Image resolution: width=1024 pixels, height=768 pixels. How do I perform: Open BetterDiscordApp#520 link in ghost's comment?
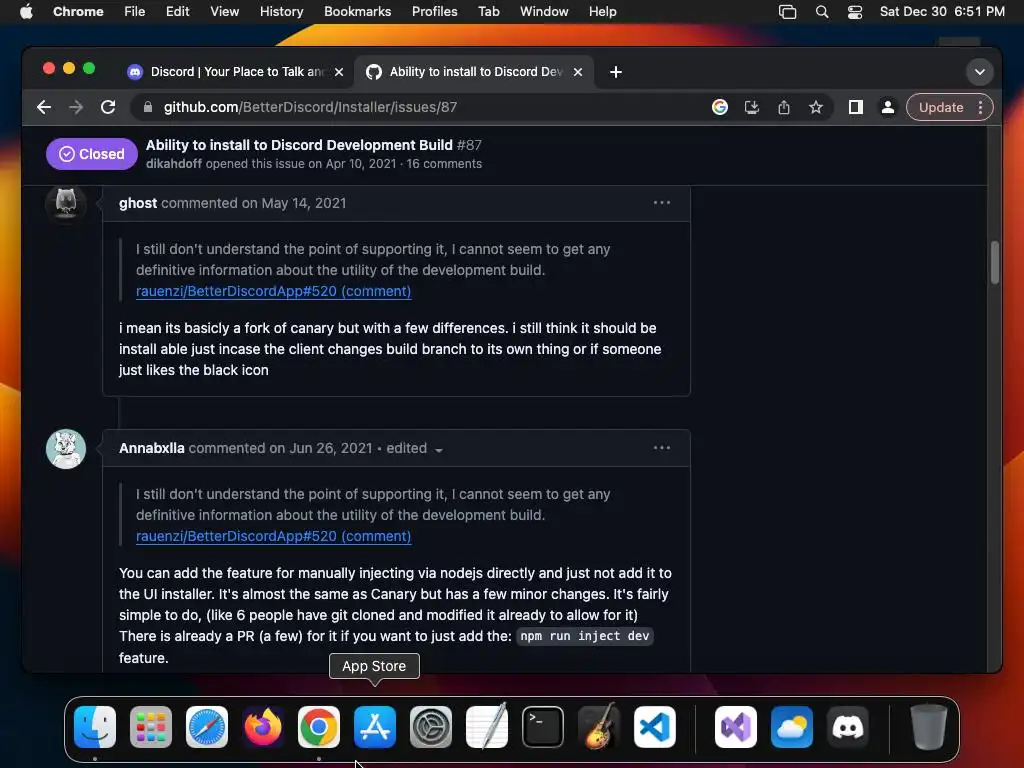(x=274, y=291)
